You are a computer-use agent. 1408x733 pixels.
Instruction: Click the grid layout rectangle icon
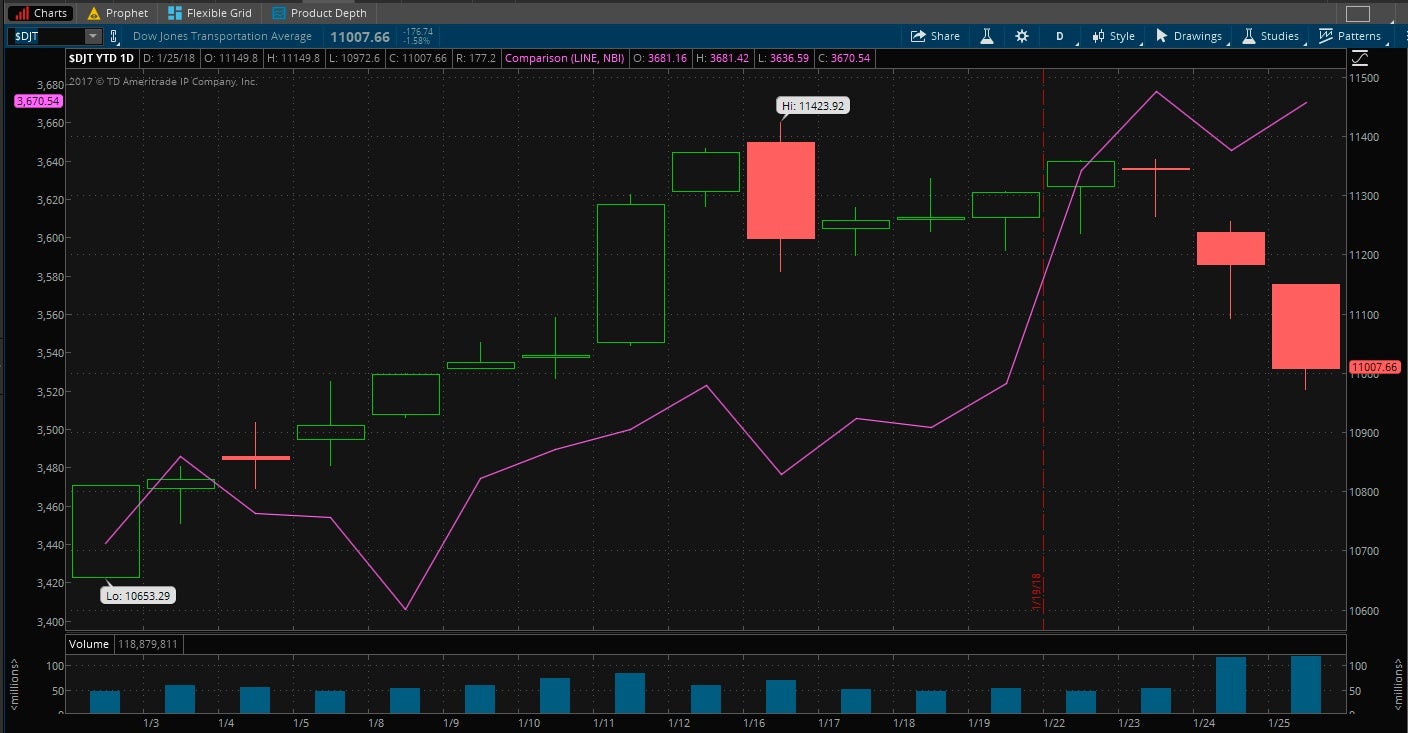1357,13
